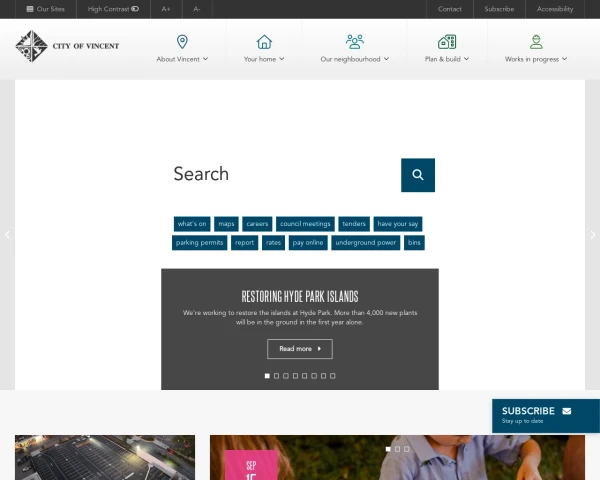Click the bins quick link tag

coord(414,243)
